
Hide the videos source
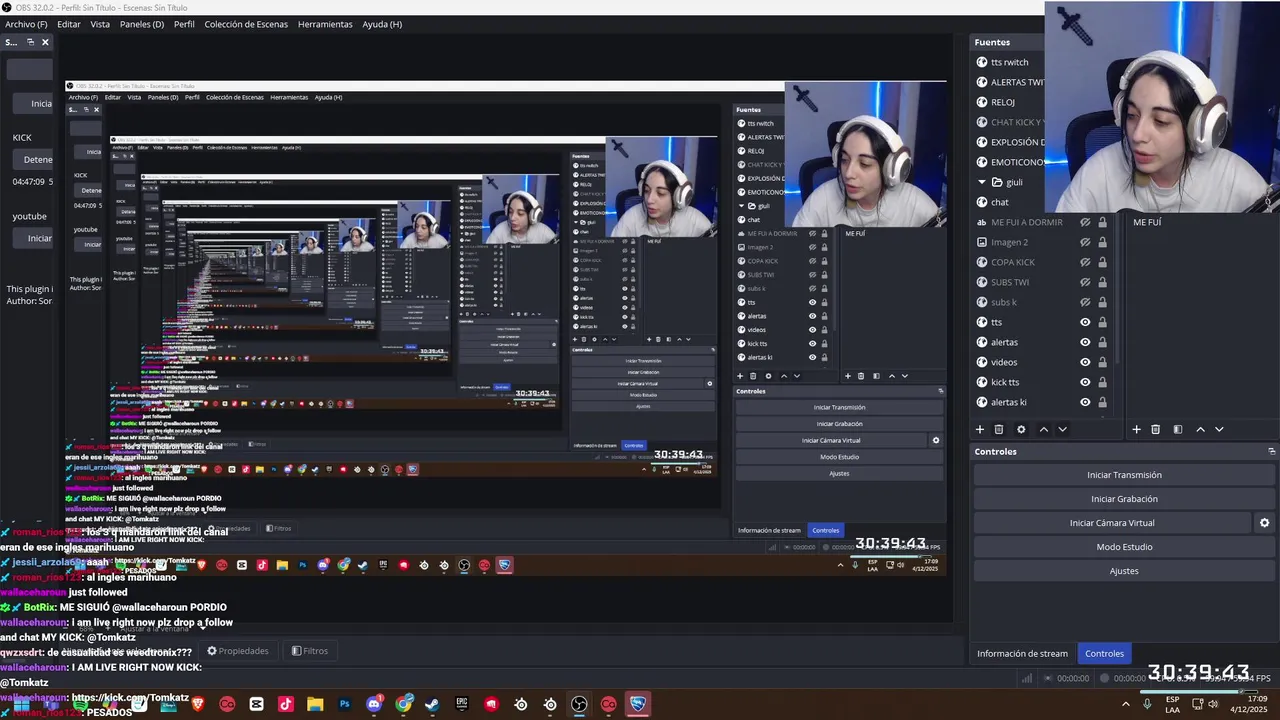pyautogui.click(x=1085, y=362)
